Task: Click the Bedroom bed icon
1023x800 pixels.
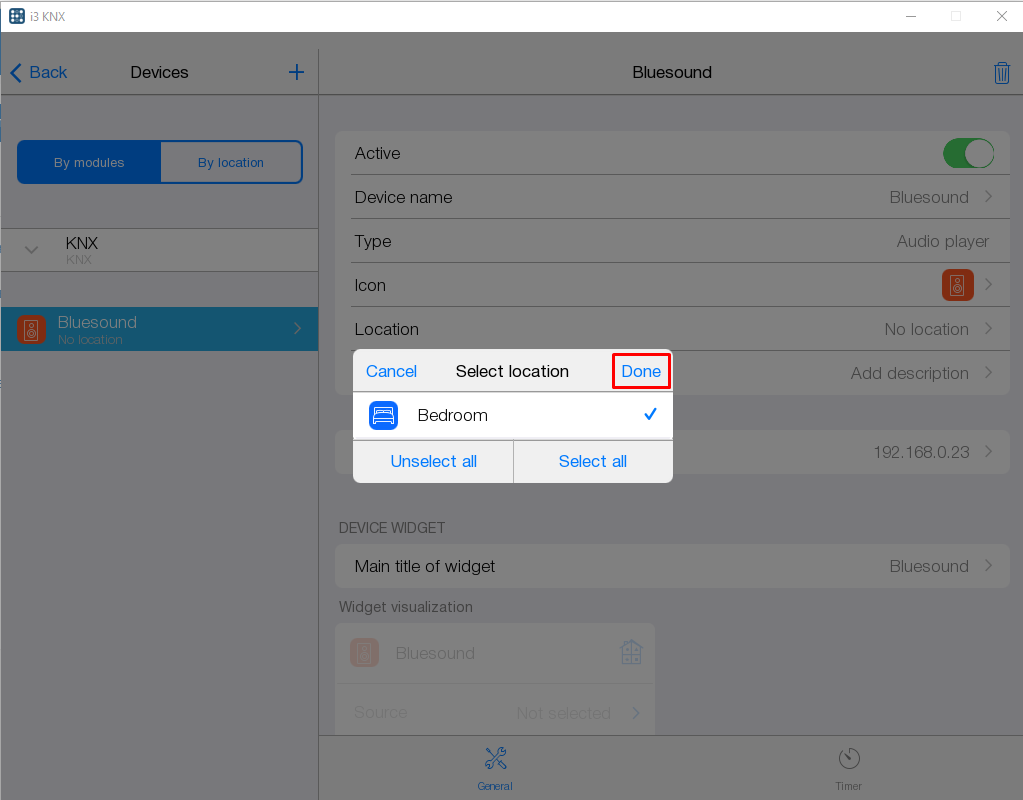Action: (x=383, y=415)
